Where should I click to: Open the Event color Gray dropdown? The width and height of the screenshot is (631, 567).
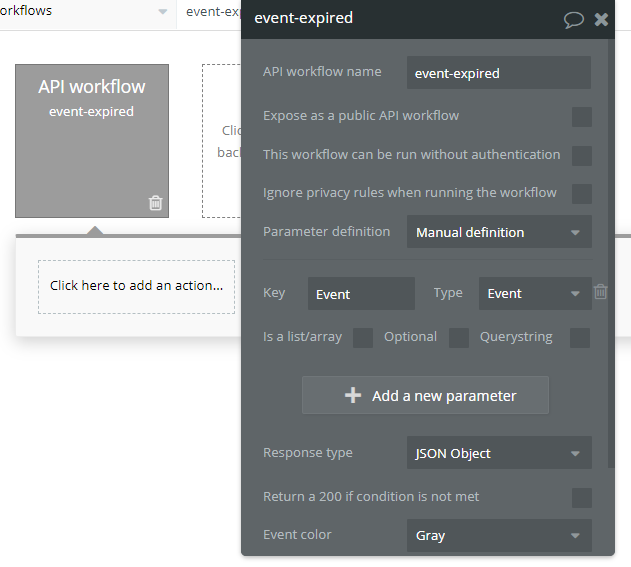(498, 535)
